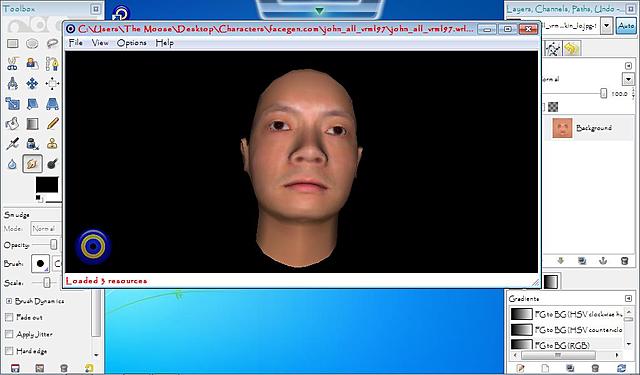The height and width of the screenshot is (375, 640).
Task: Switch to the Undo History tab
Action: 571,49
